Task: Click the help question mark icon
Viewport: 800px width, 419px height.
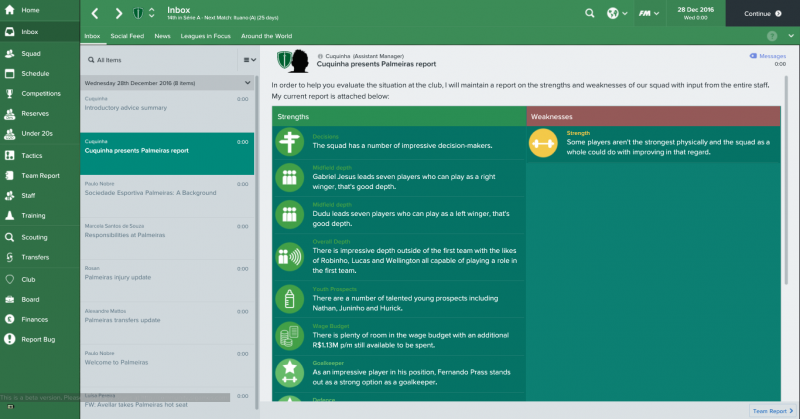Action: (771, 36)
